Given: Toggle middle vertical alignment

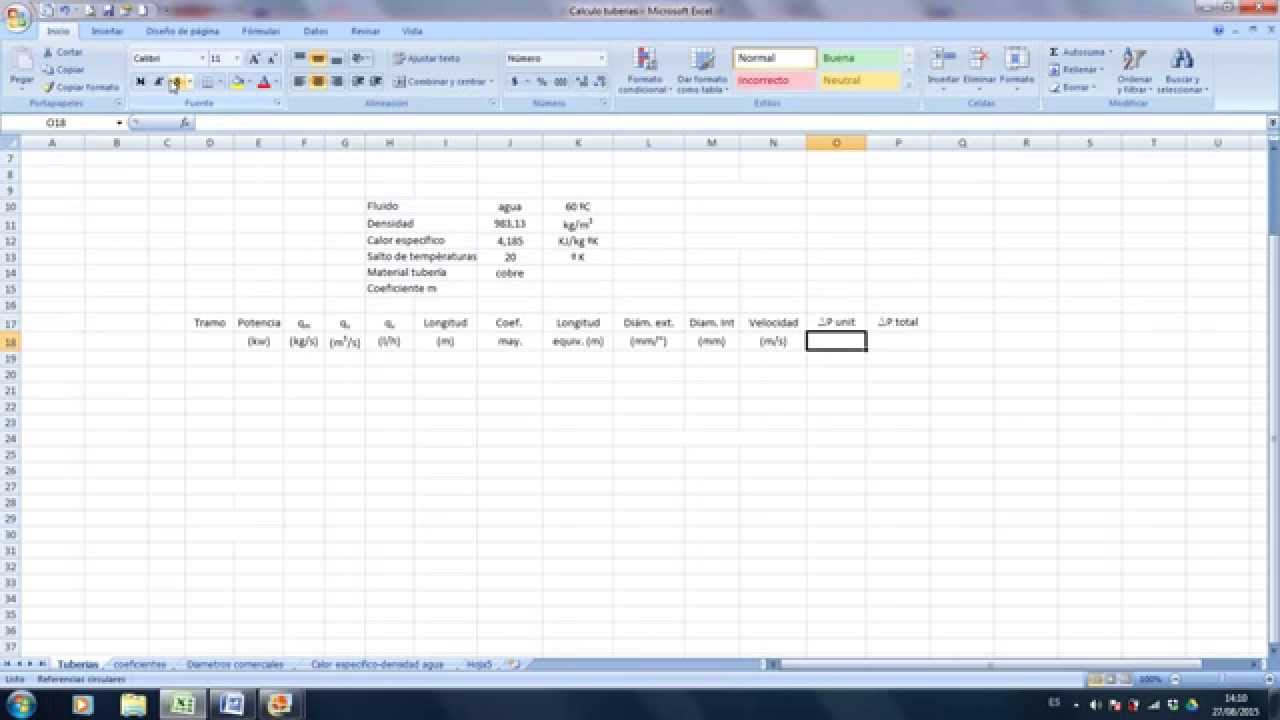Looking at the screenshot, I should tap(318, 59).
